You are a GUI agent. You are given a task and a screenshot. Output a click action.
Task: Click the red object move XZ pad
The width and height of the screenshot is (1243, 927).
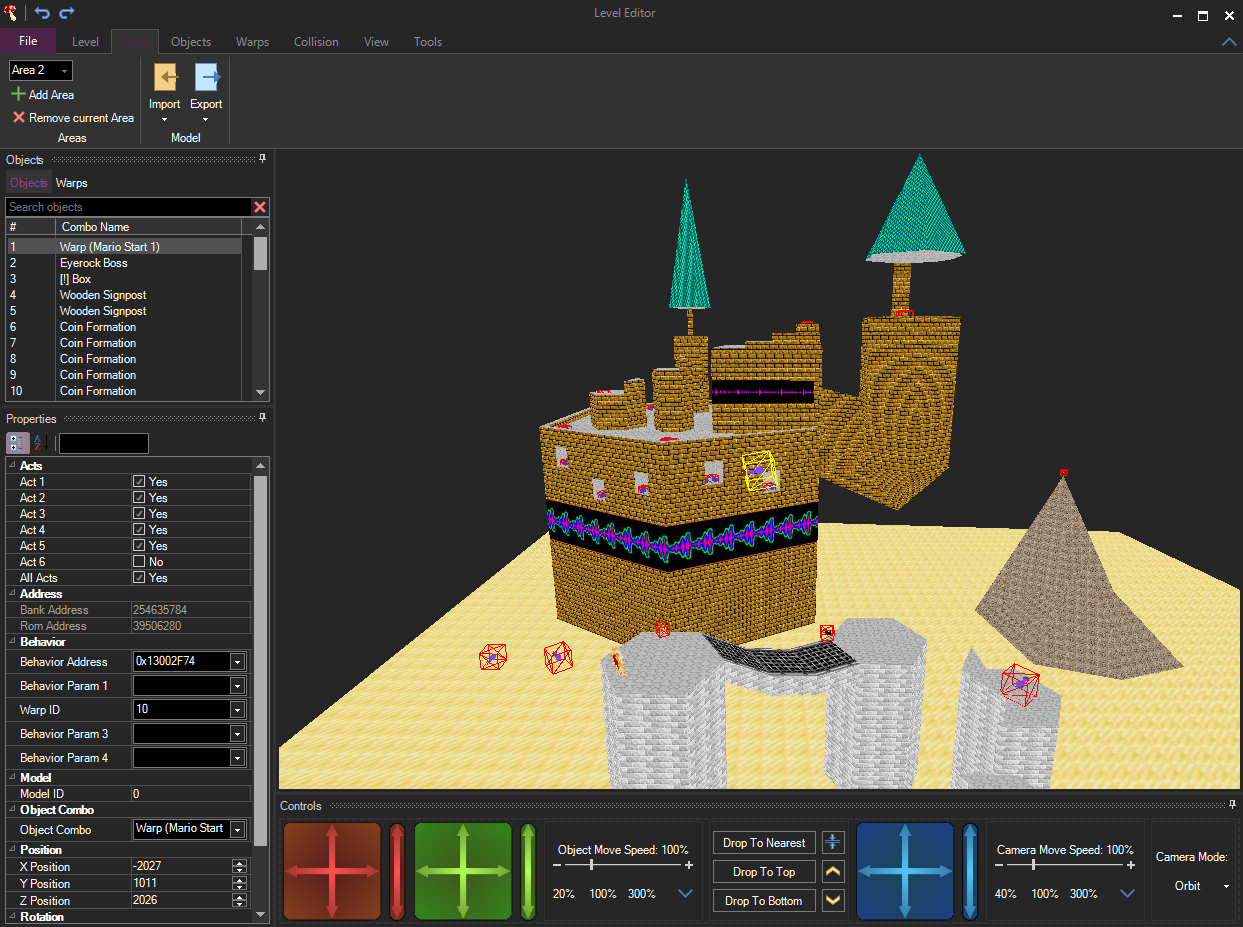click(x=332, y=871)
